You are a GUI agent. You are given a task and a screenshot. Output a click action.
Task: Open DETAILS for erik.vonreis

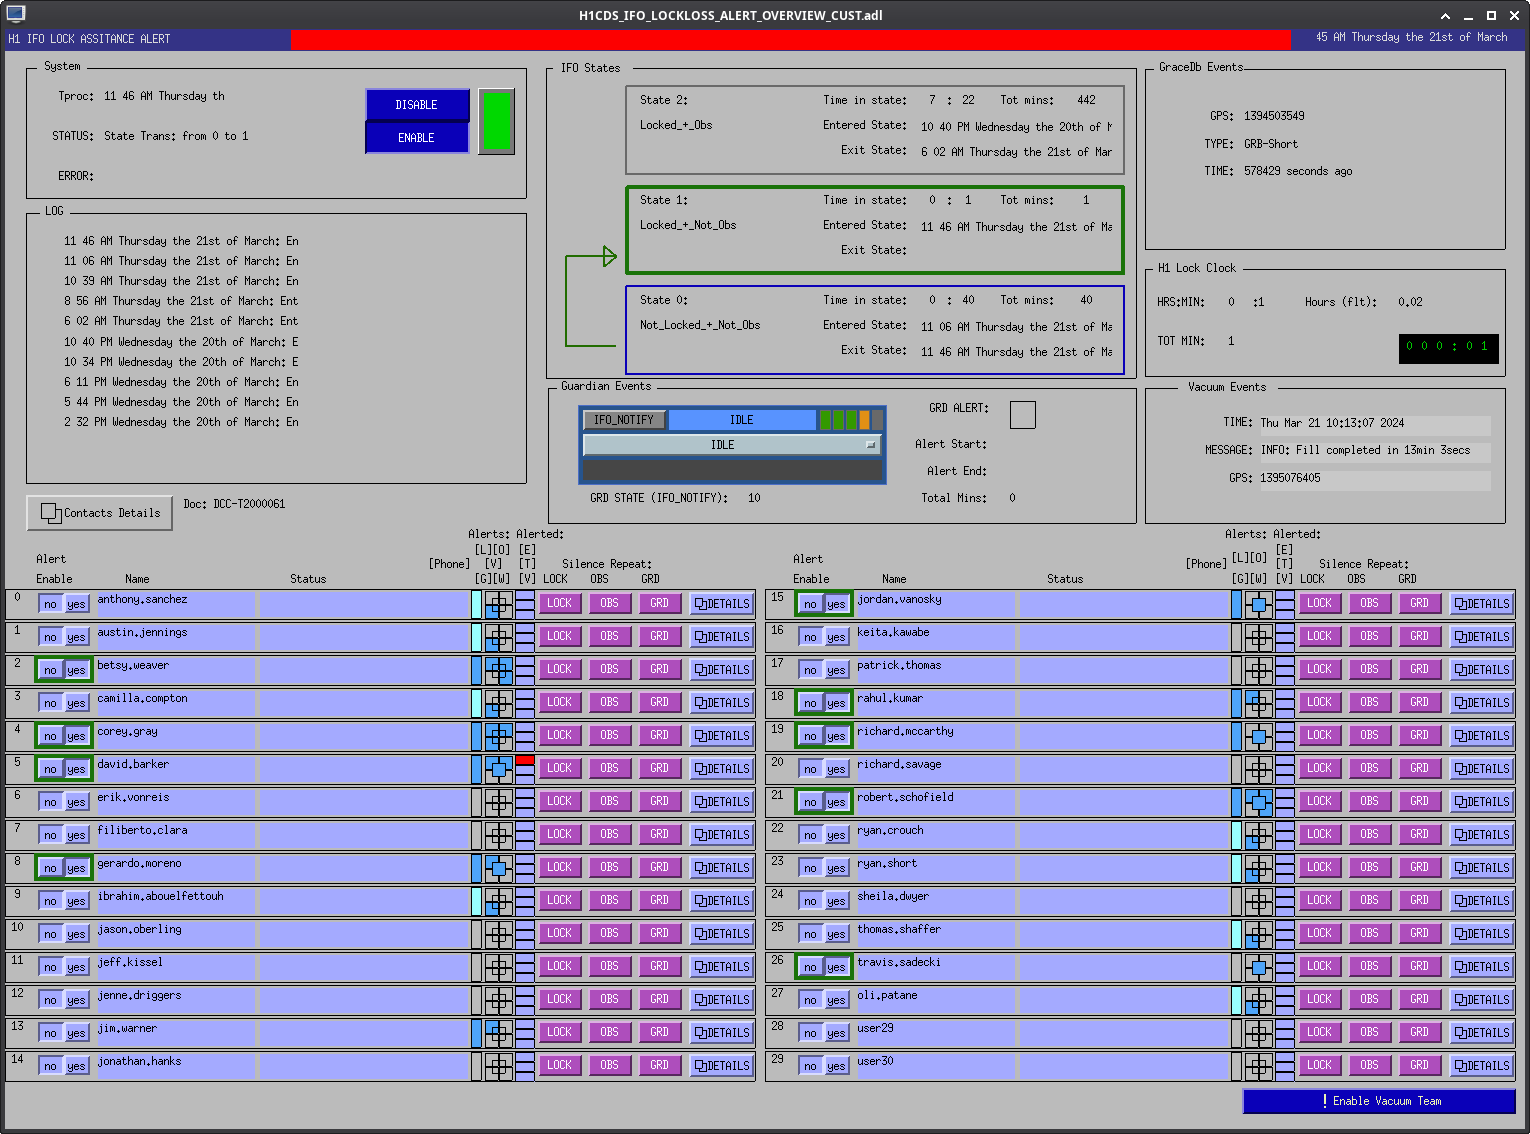click(x=722, y=802)
